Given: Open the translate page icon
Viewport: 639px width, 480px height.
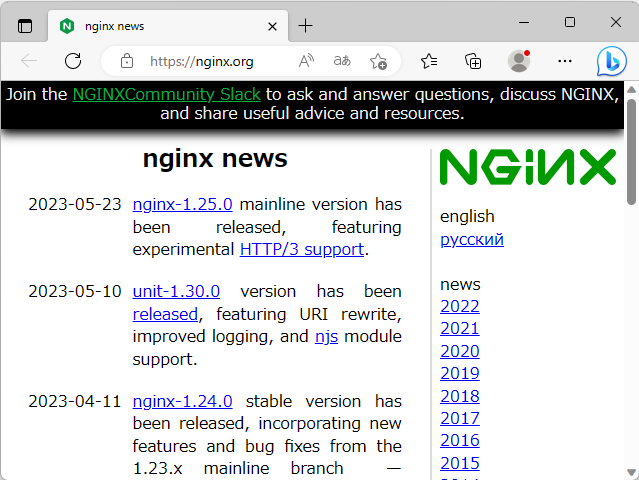Looking at the screenshot, I should coord(342,61).
